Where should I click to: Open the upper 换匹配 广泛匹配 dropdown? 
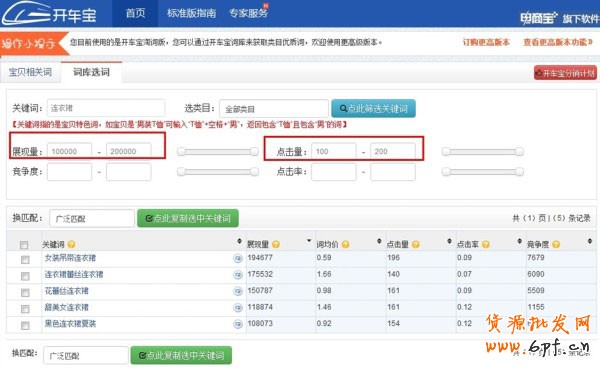click(x=92, y=218)
